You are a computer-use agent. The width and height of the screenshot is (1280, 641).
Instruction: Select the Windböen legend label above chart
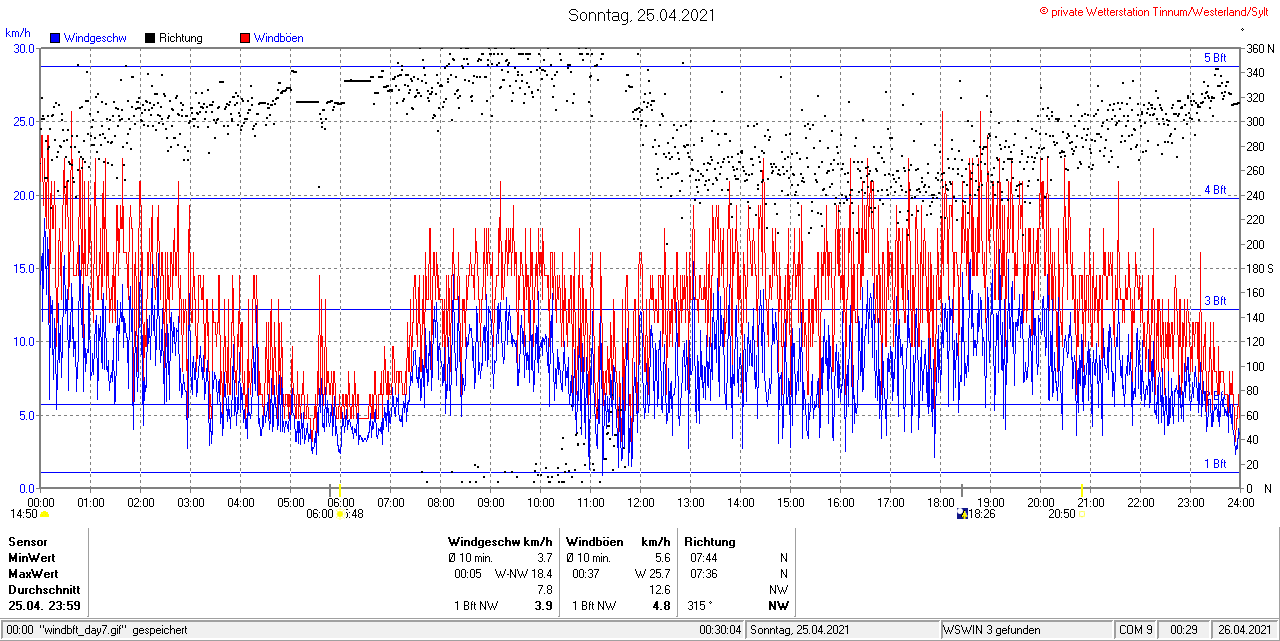278,38
